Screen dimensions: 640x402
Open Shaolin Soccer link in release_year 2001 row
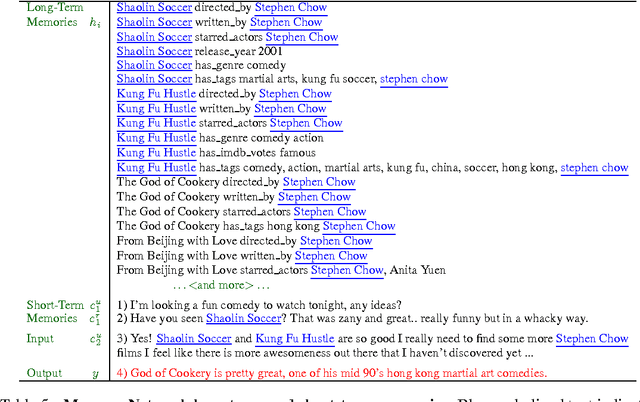(153, 51)
